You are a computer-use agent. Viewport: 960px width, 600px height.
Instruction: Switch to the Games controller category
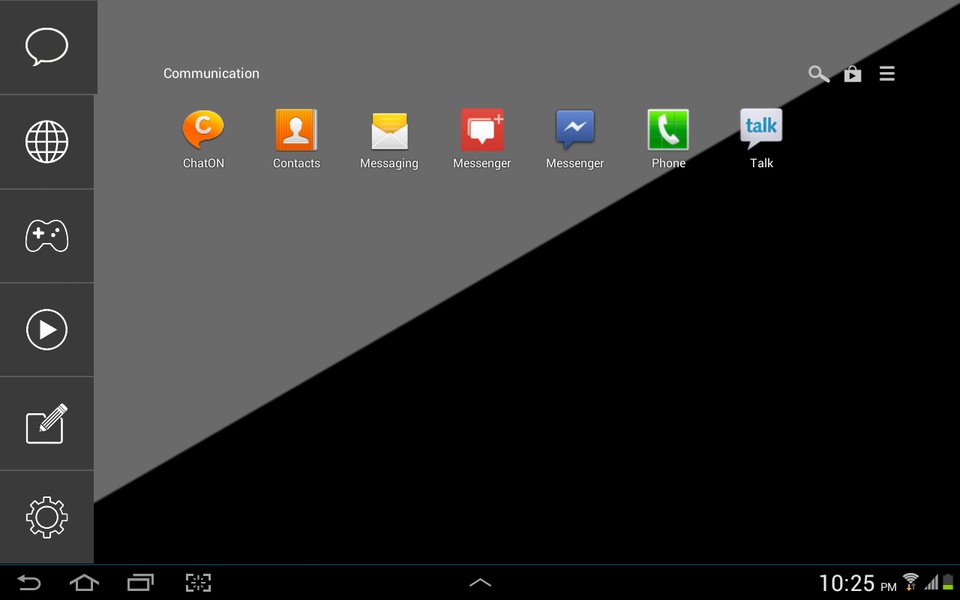[47, 236]
